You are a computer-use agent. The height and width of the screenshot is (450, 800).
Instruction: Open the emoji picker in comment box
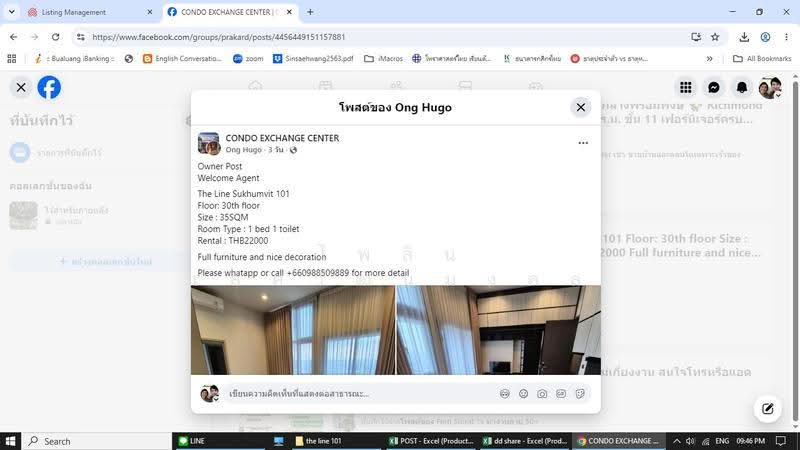click(x=523, y=393)
